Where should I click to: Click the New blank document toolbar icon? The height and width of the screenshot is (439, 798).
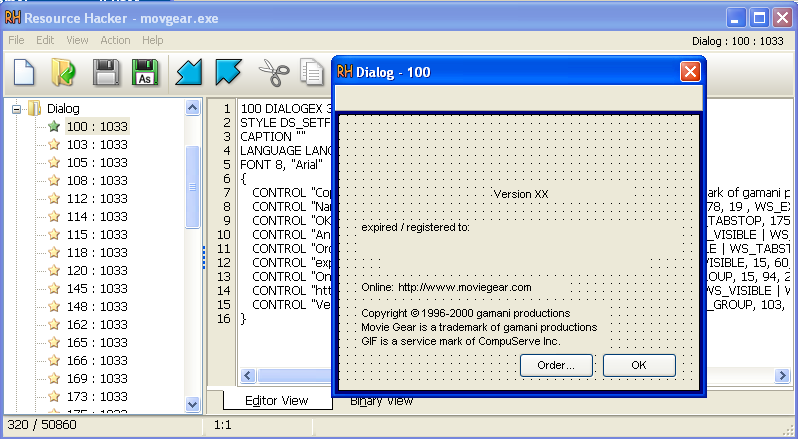click(x=23, y=72)
